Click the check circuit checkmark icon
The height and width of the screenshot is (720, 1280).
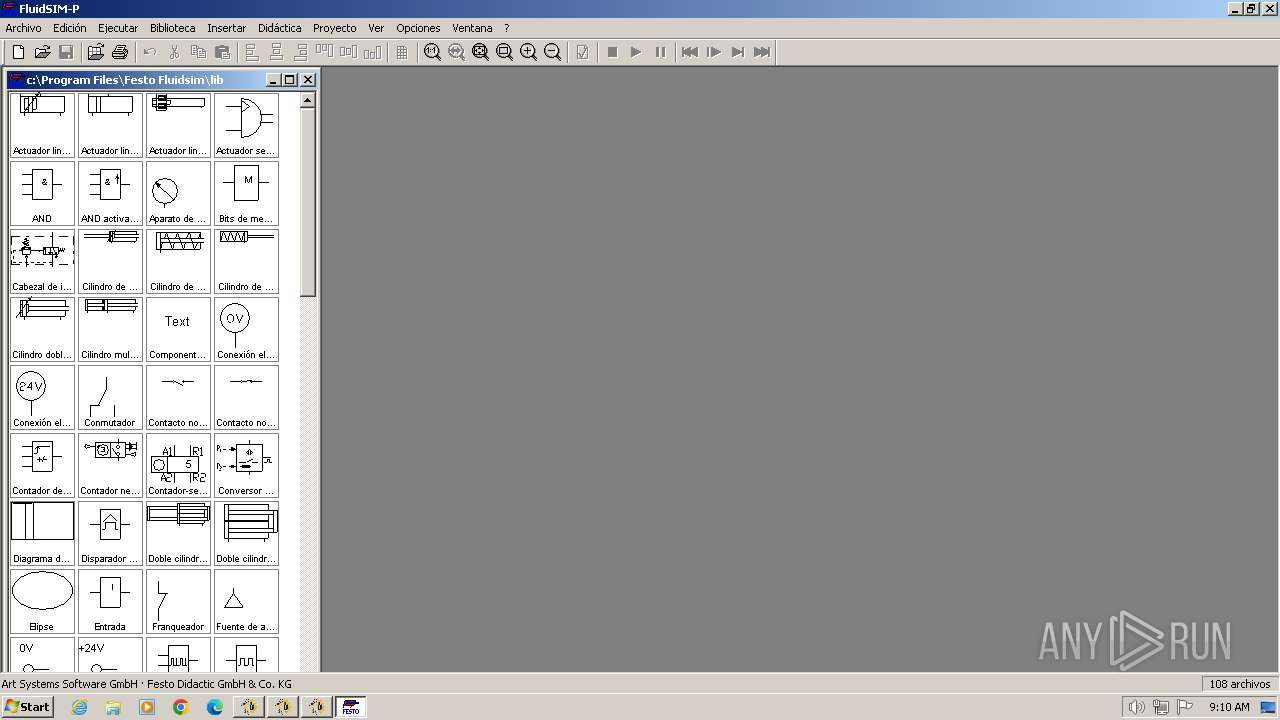pyautogui.click(x=582, y=52)
